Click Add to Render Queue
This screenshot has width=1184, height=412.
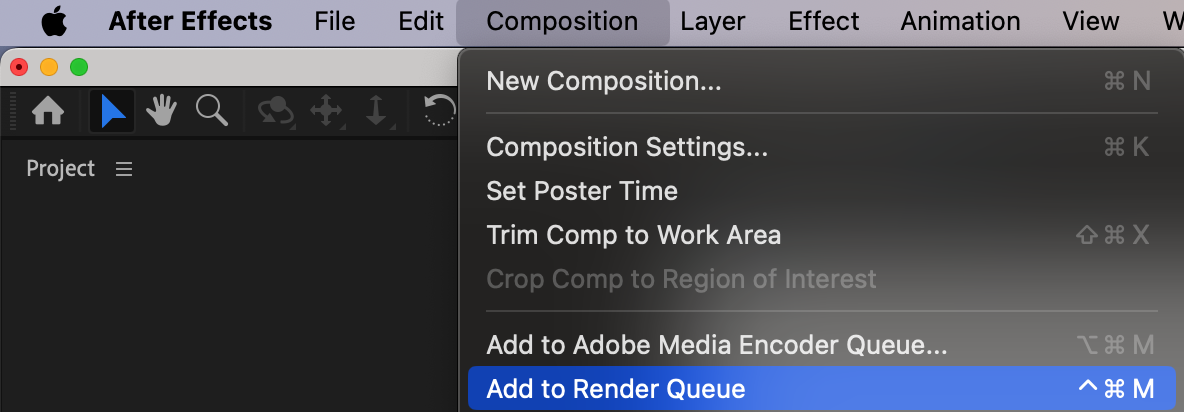coord(616,389)
